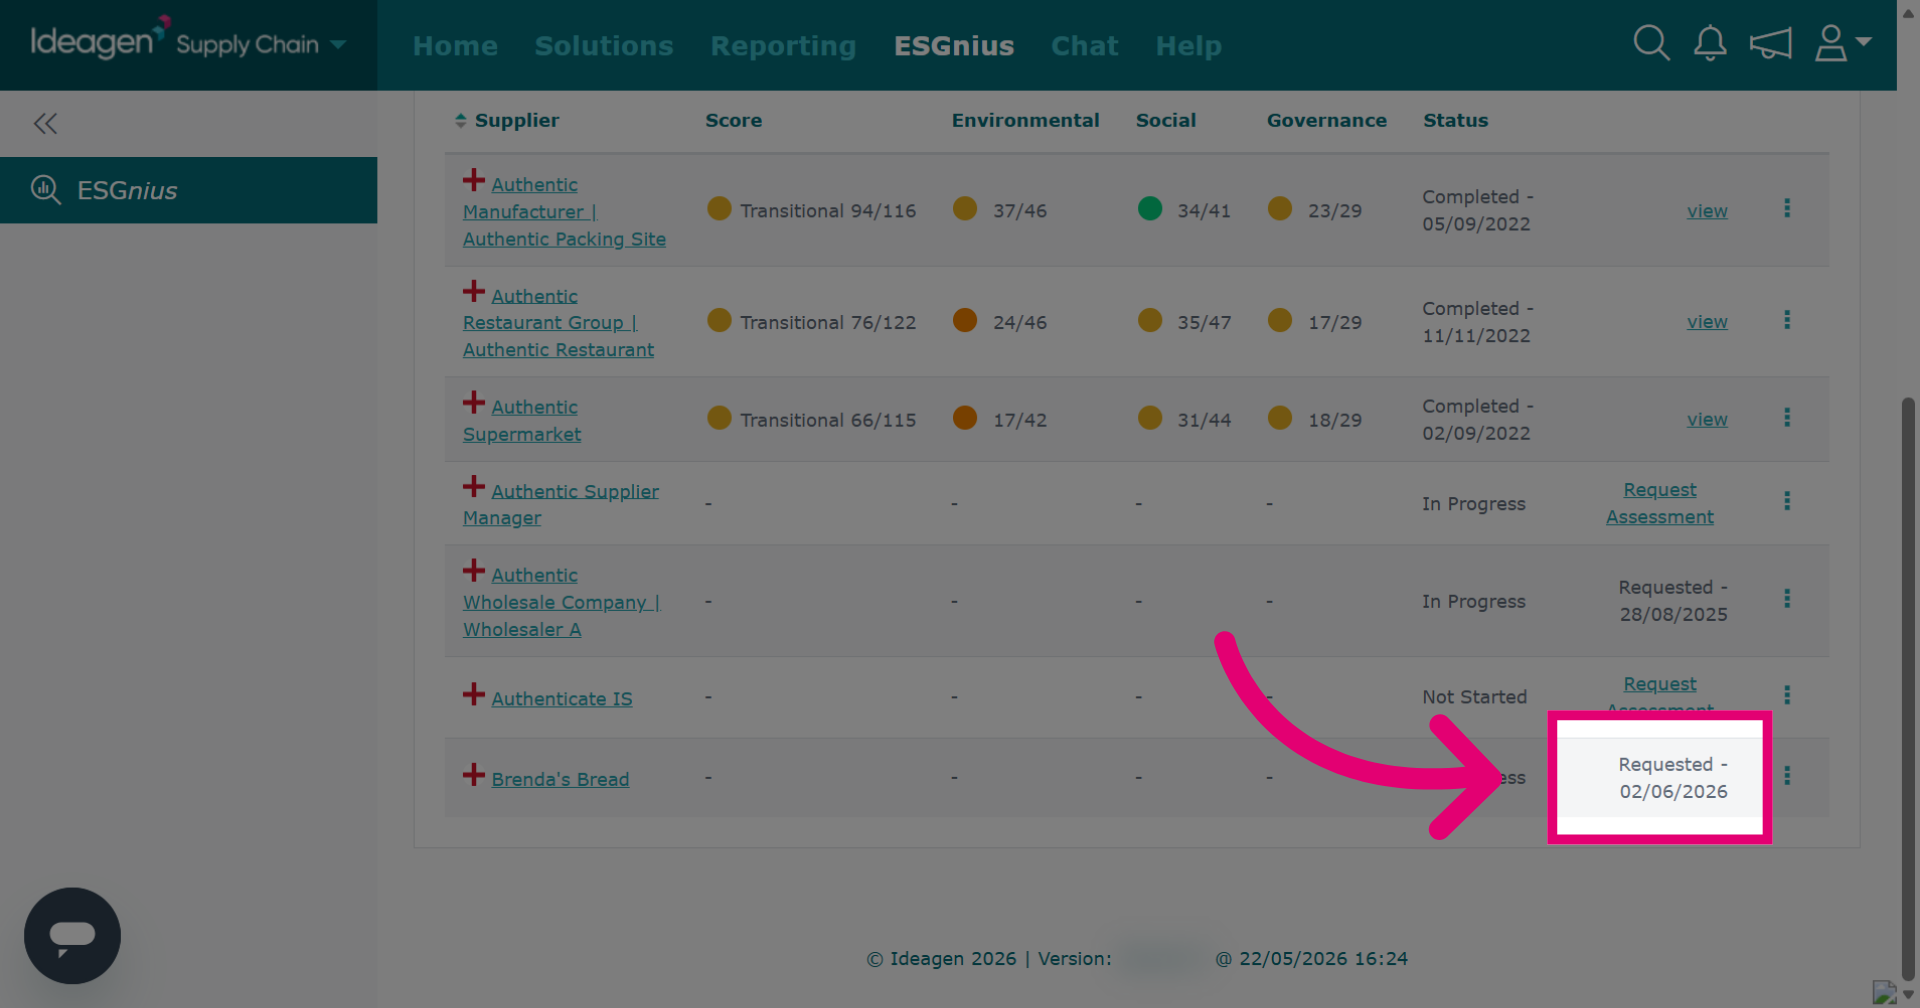Click Transitional 94/116 score indicator dot
The image size is (1920, 1008).
(x=719, y=208)
